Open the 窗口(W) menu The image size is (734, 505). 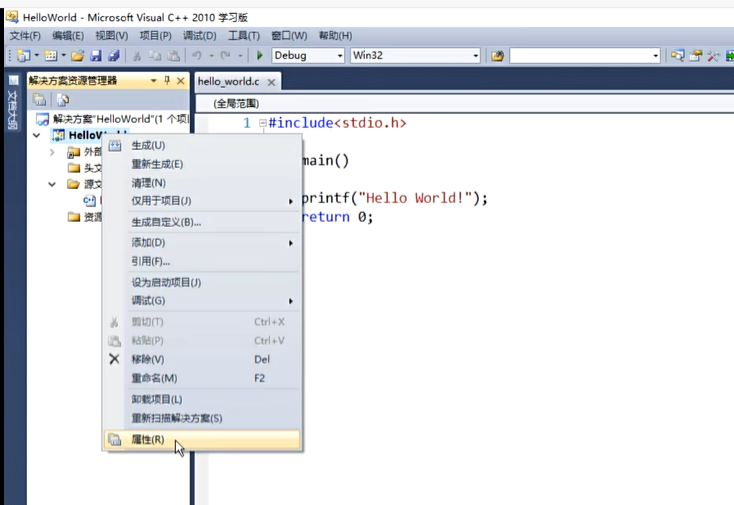pos(289,36)
